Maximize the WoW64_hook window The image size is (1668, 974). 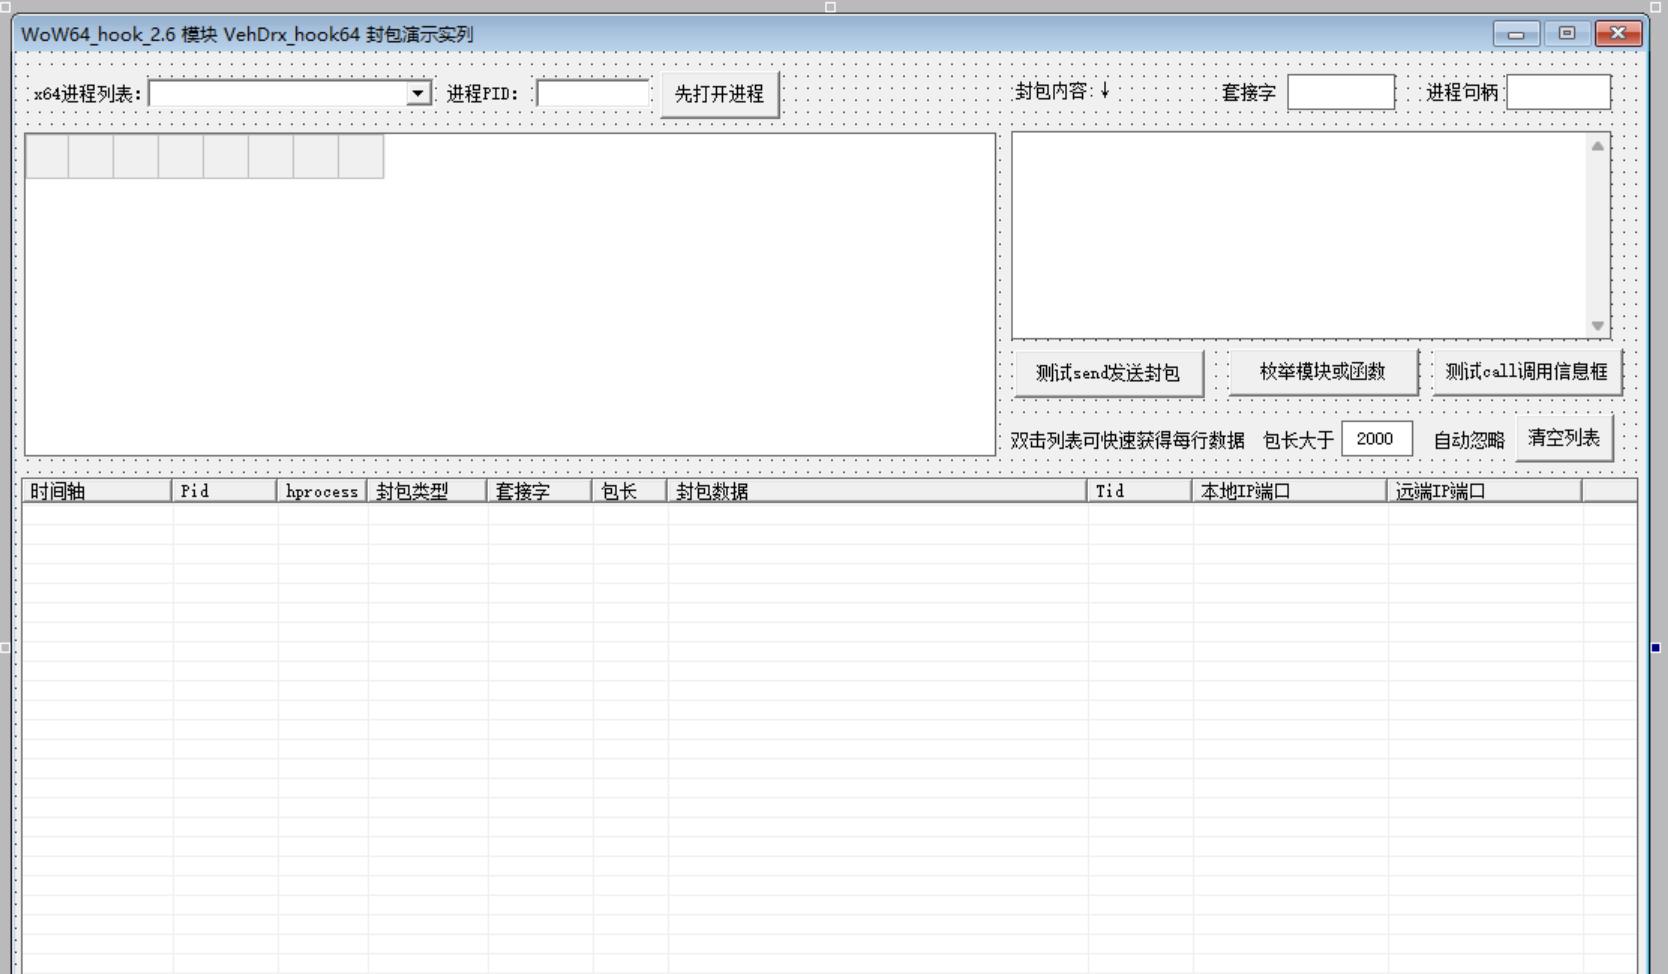(x=1567, y=34)
